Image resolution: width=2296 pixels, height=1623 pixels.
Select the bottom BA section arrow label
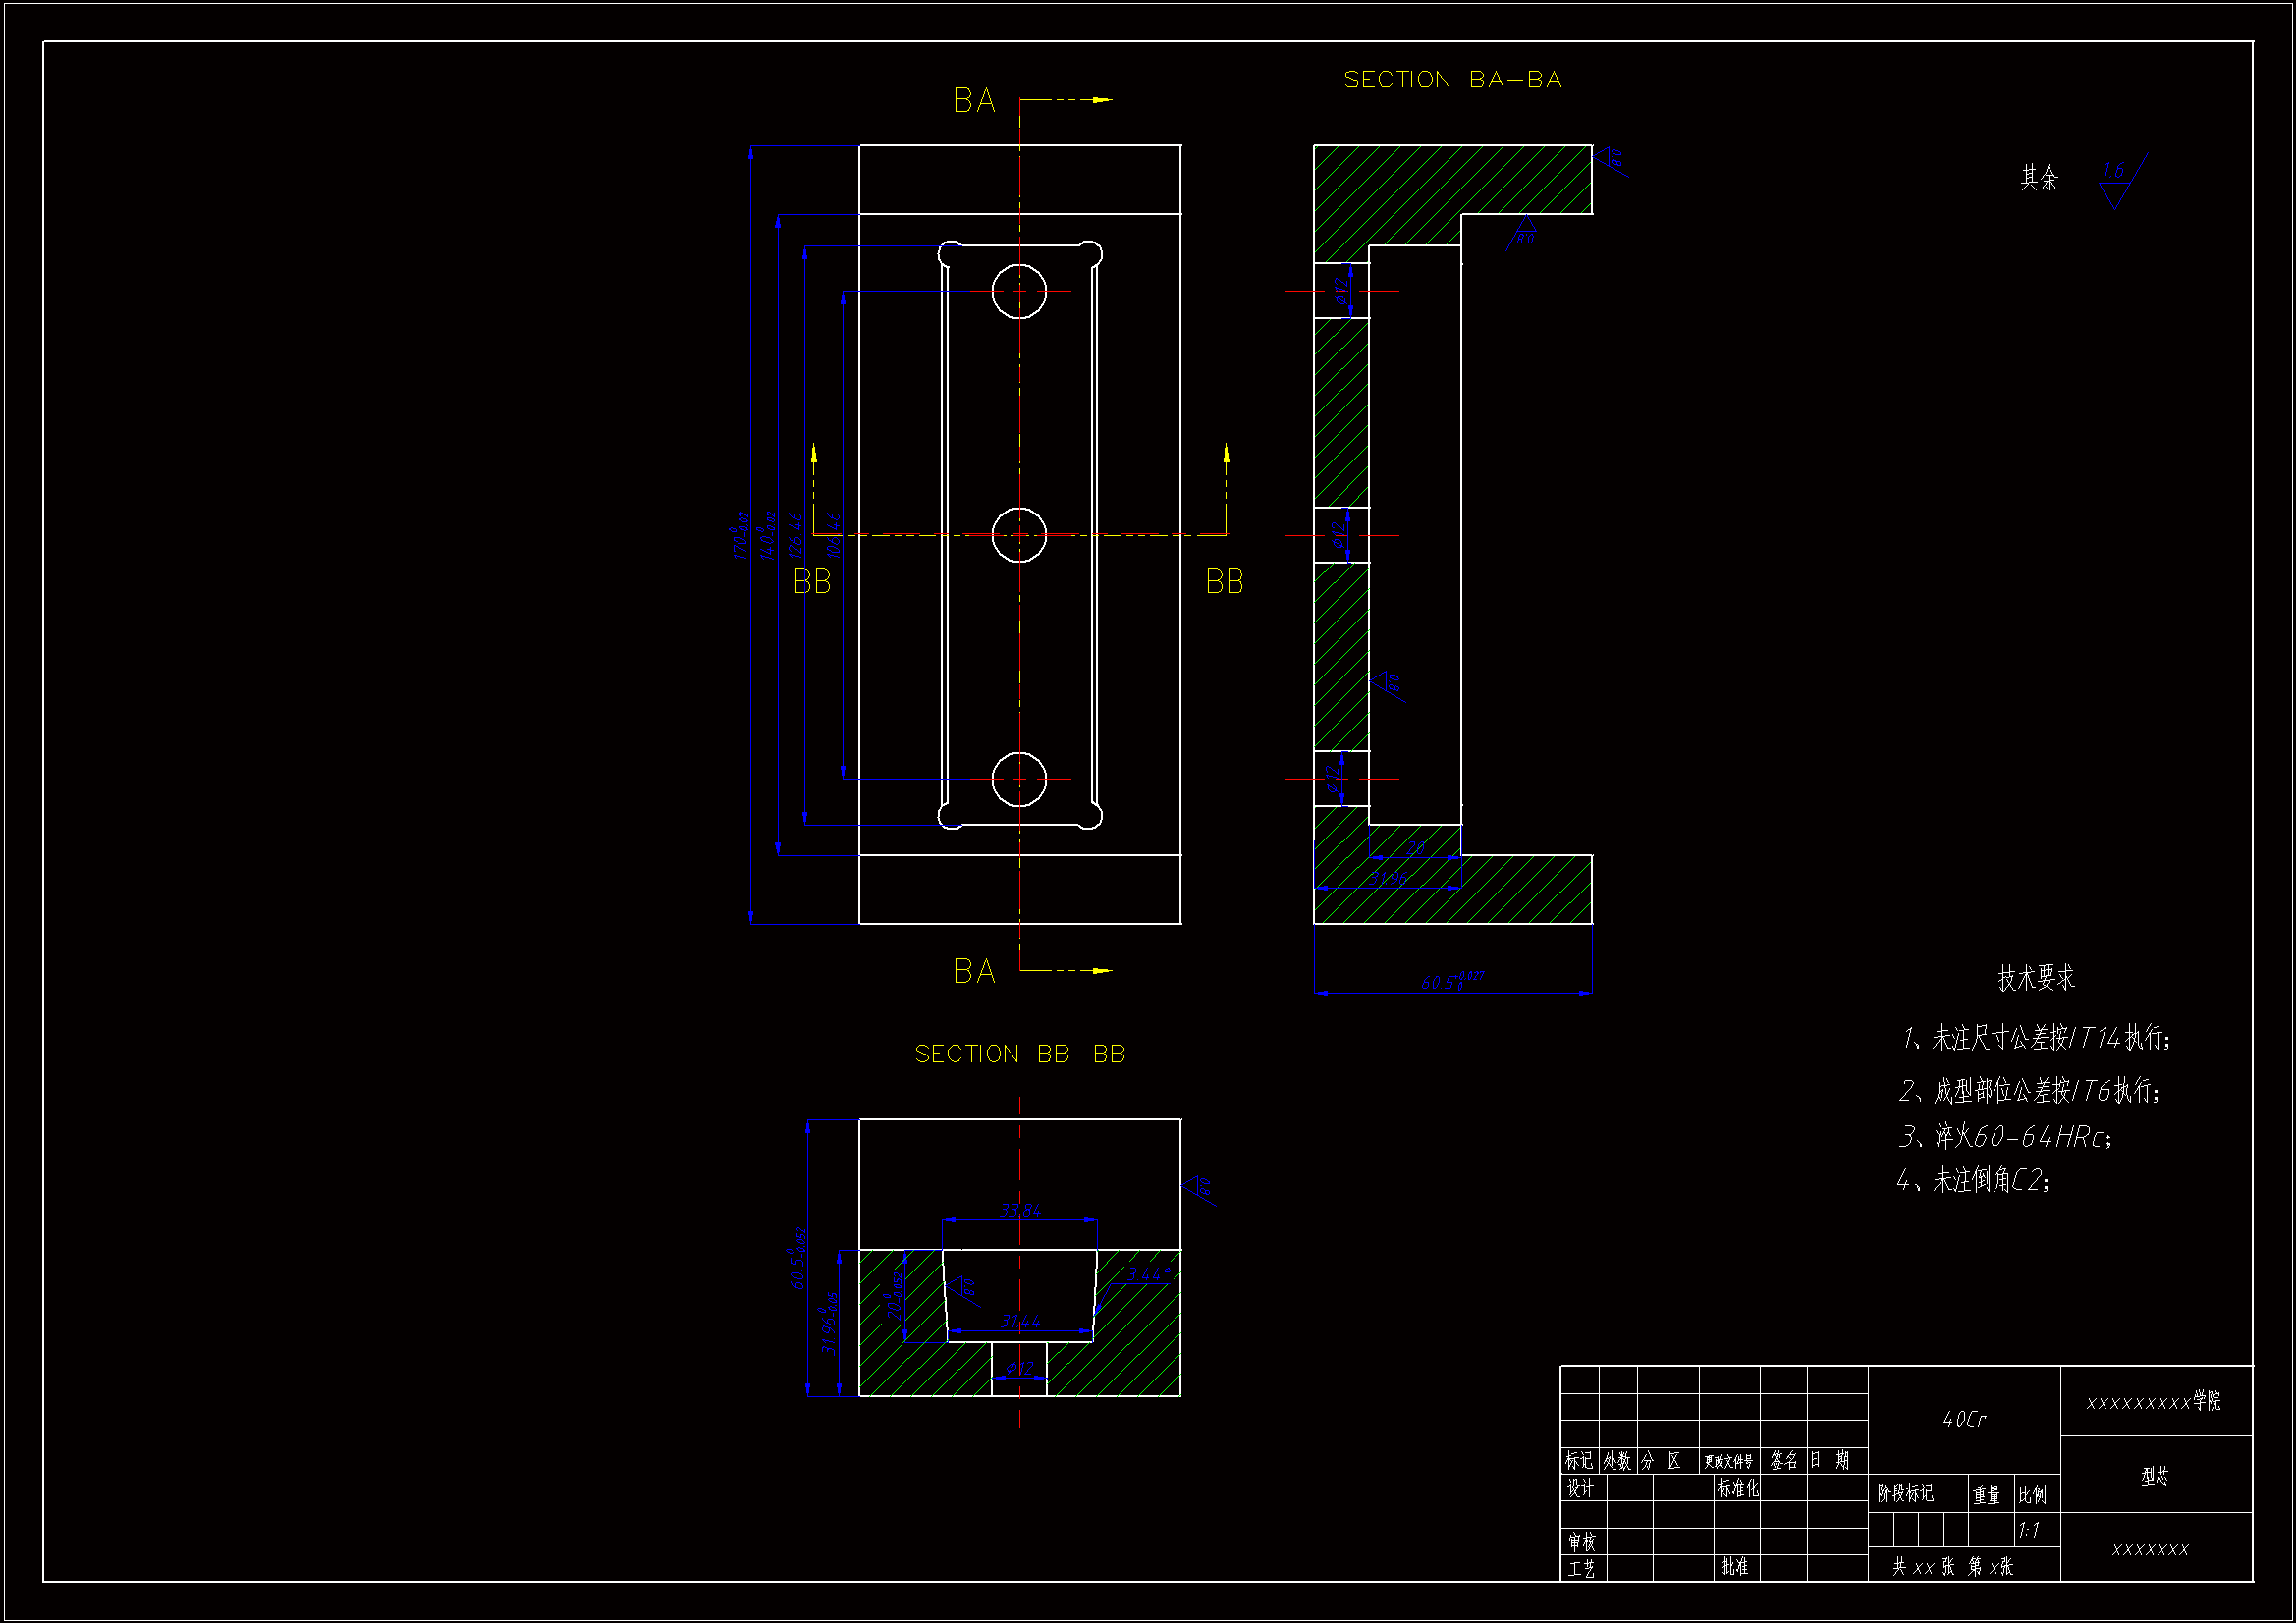[x=974, y=971]
